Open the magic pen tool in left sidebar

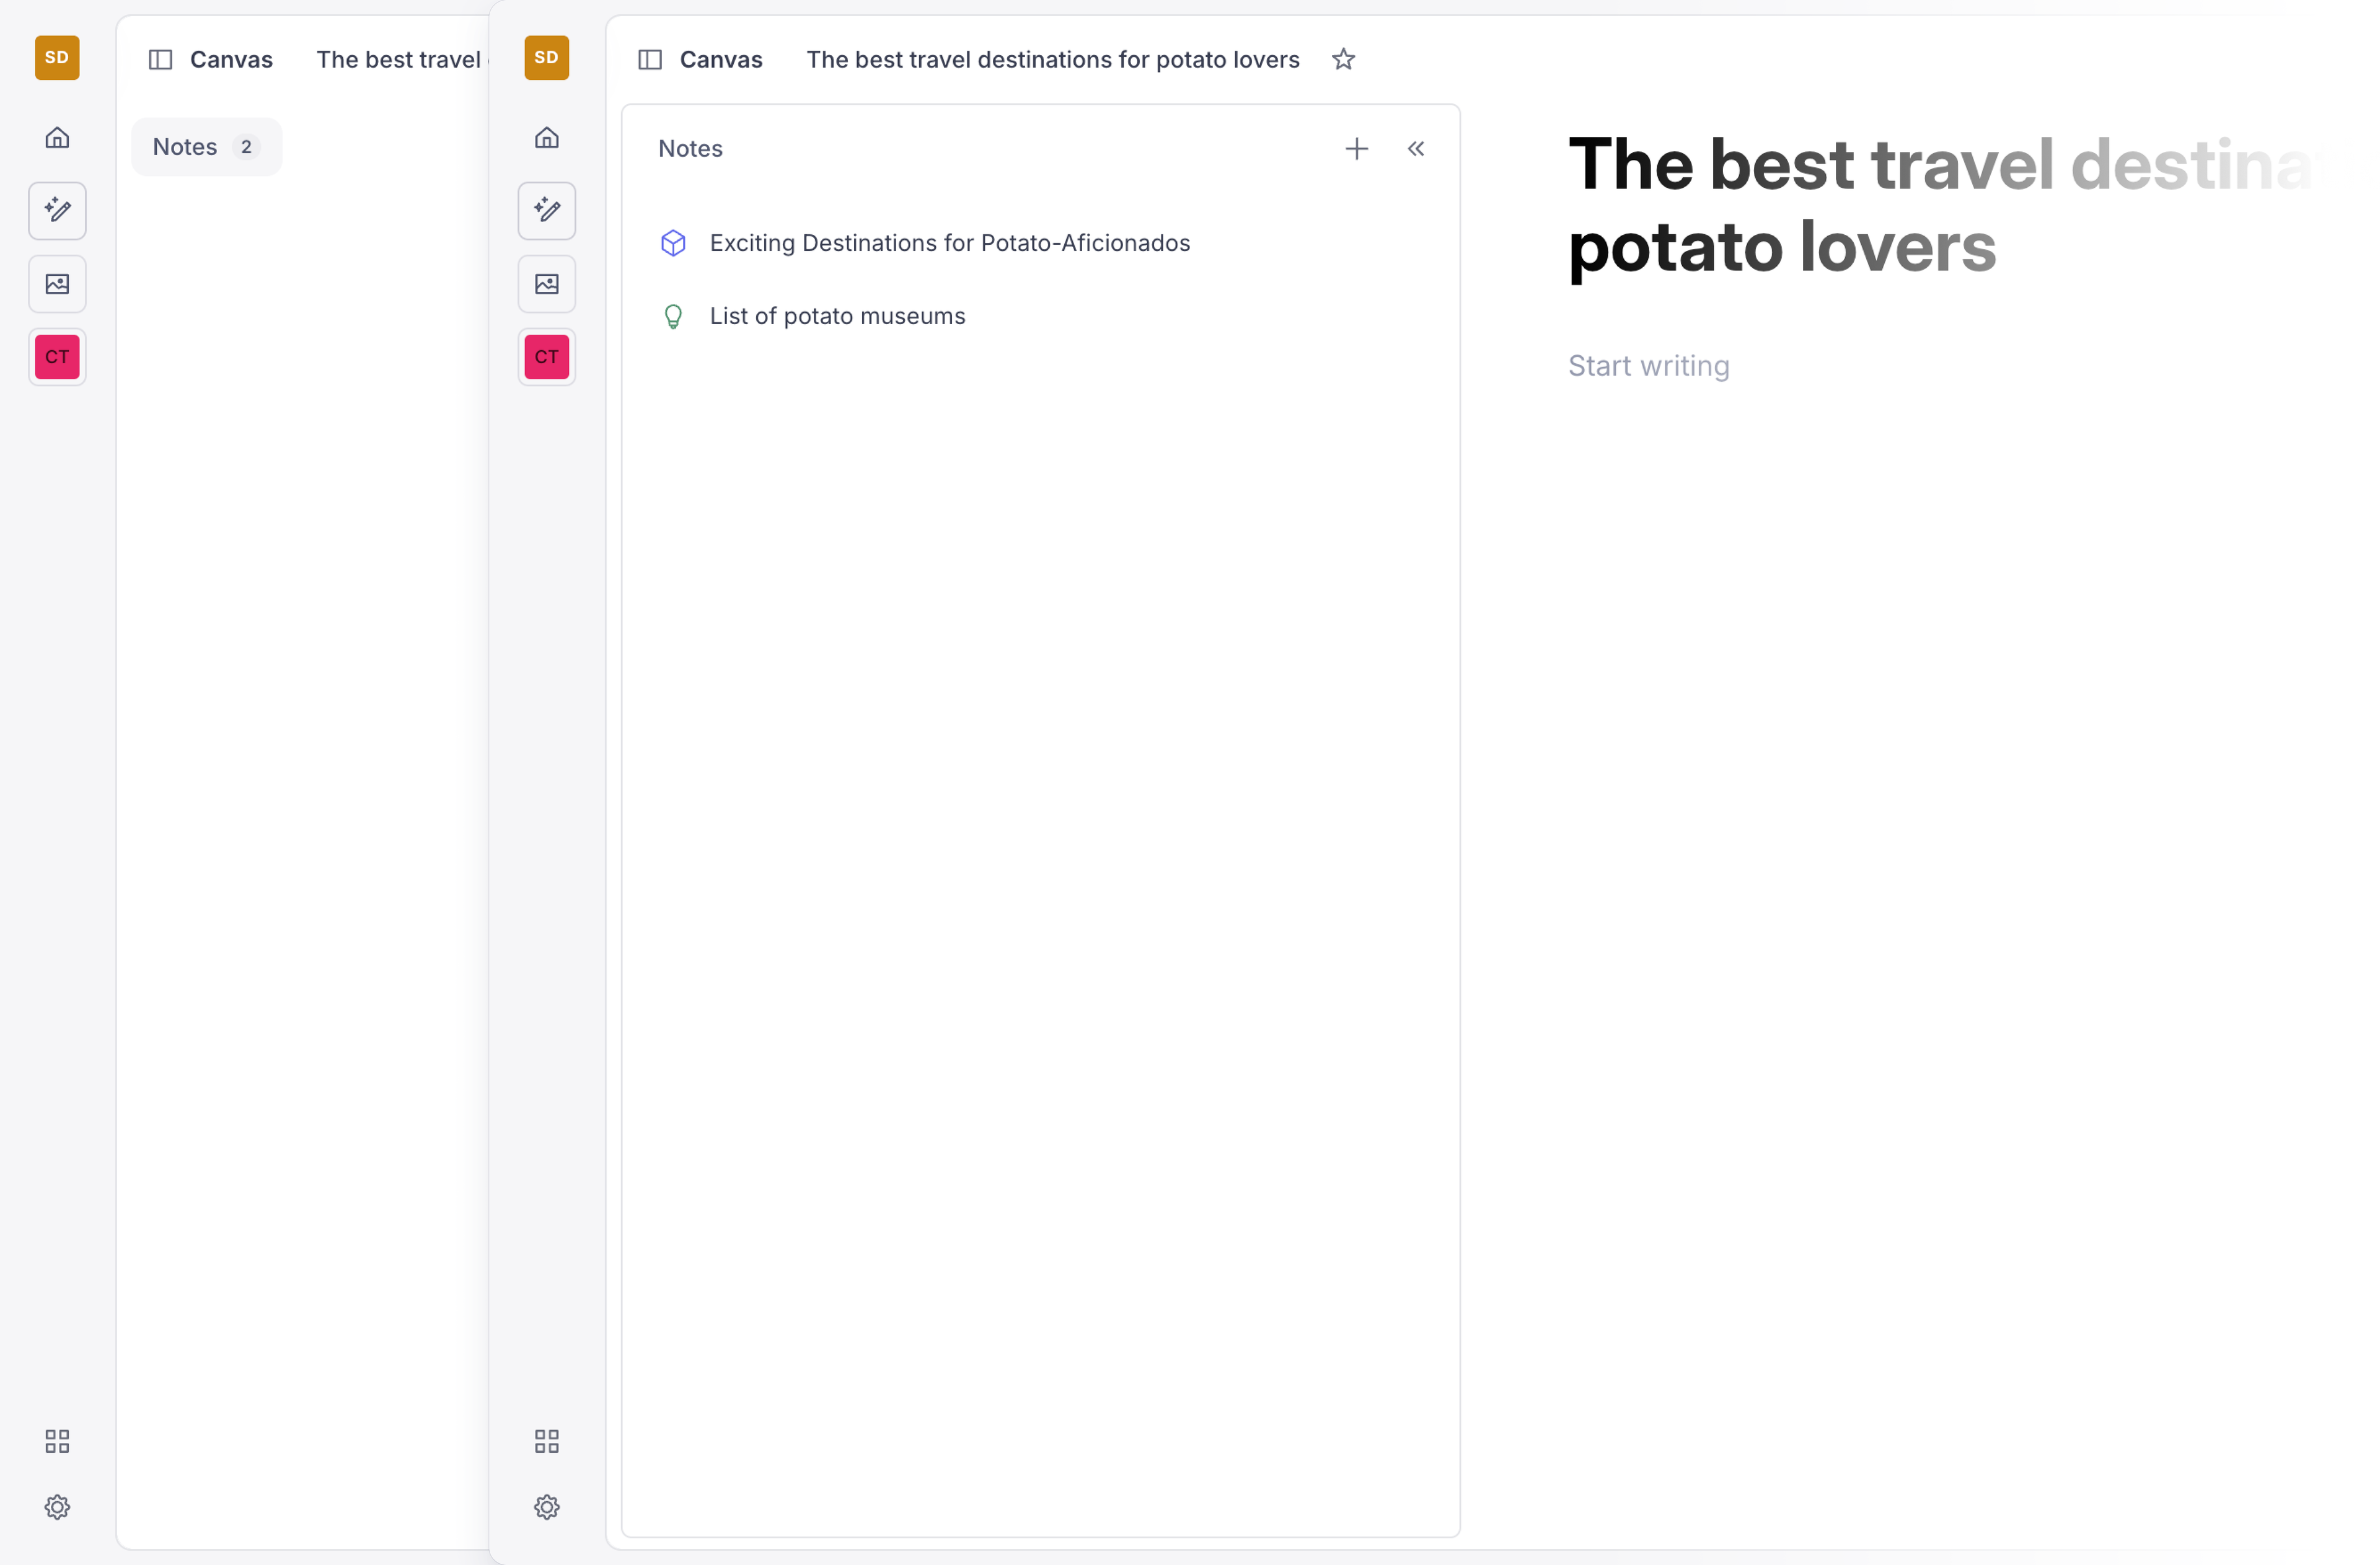[x=57, y=210]
